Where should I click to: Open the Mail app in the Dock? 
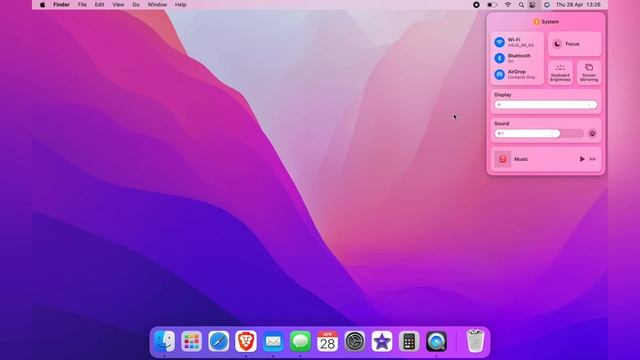tap(273, 341)
